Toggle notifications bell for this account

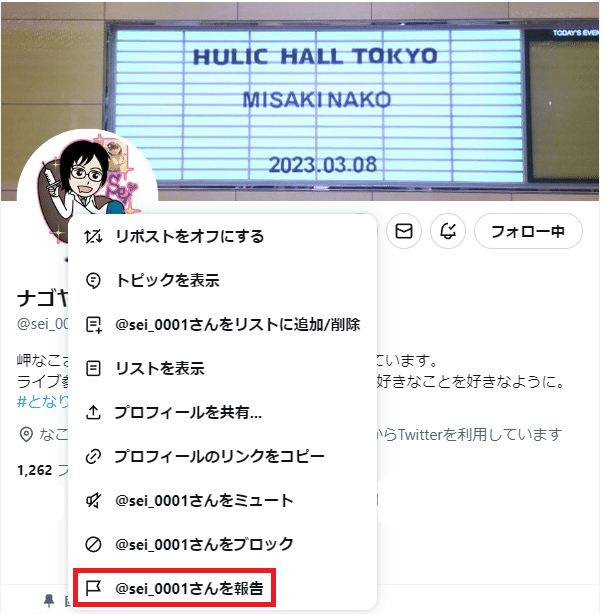[448, 231]
